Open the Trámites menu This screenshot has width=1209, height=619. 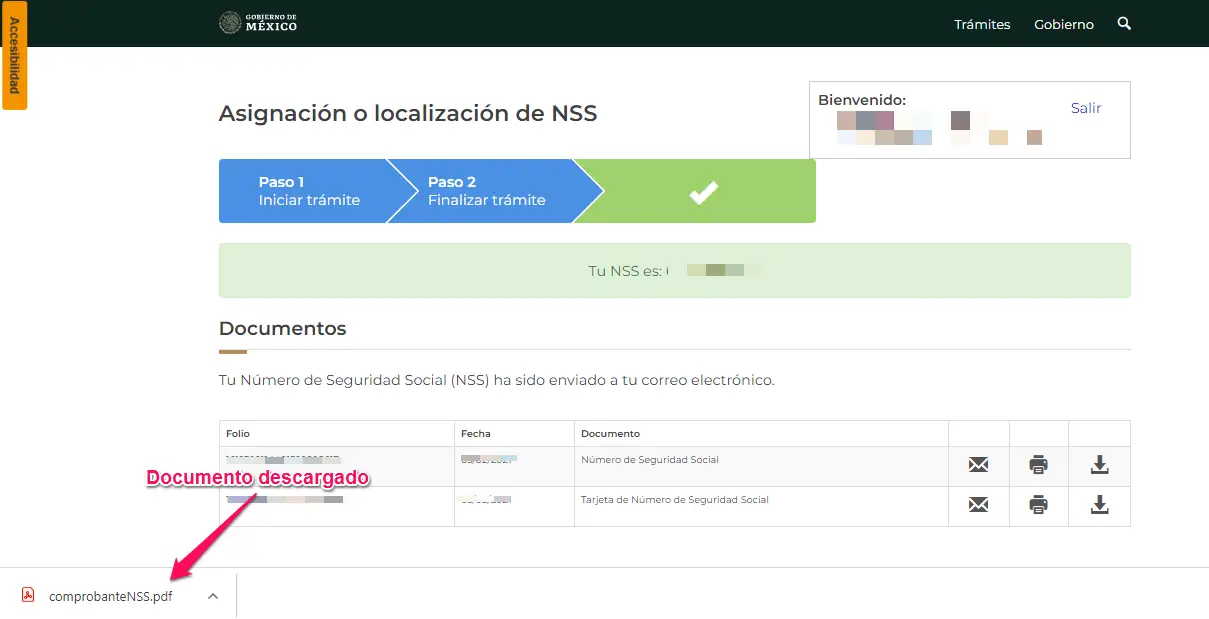pos(982,24)
